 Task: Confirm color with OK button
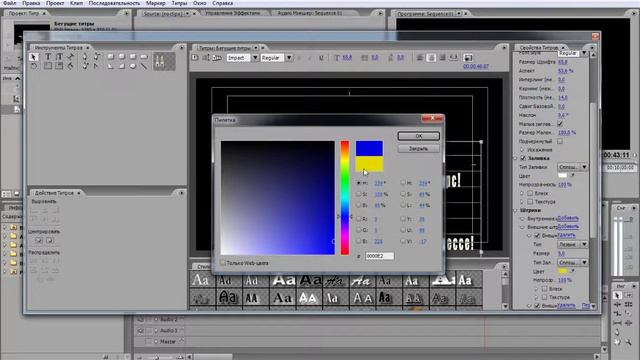point(419,136)
